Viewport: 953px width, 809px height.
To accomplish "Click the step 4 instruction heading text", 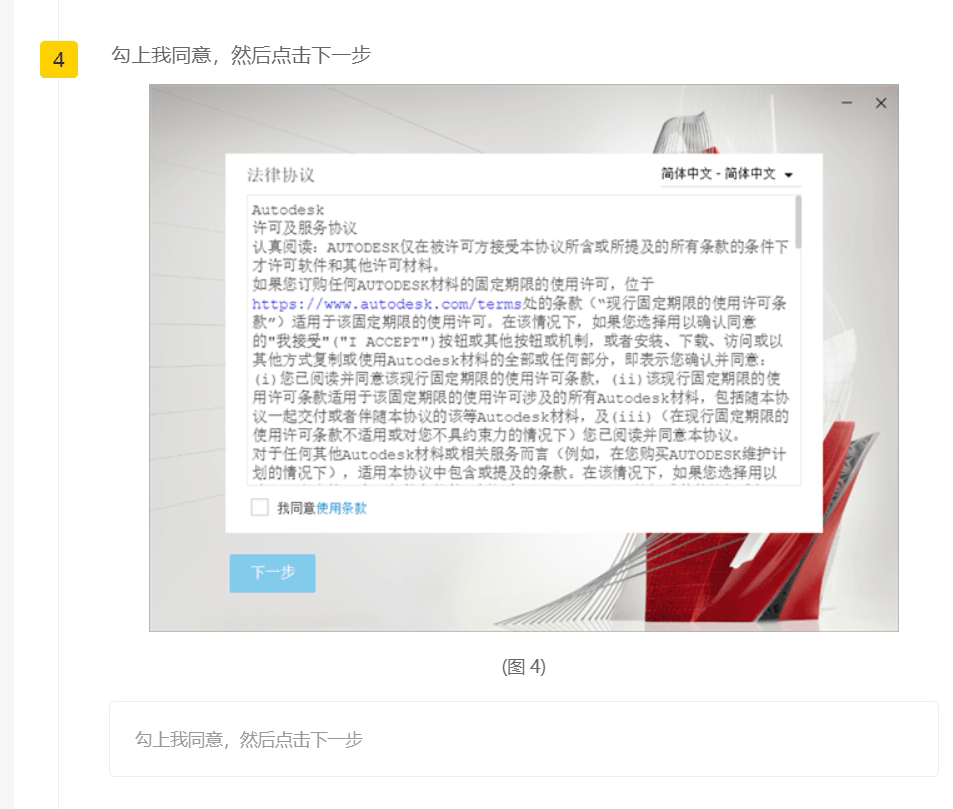I will (x=241, y=55).
